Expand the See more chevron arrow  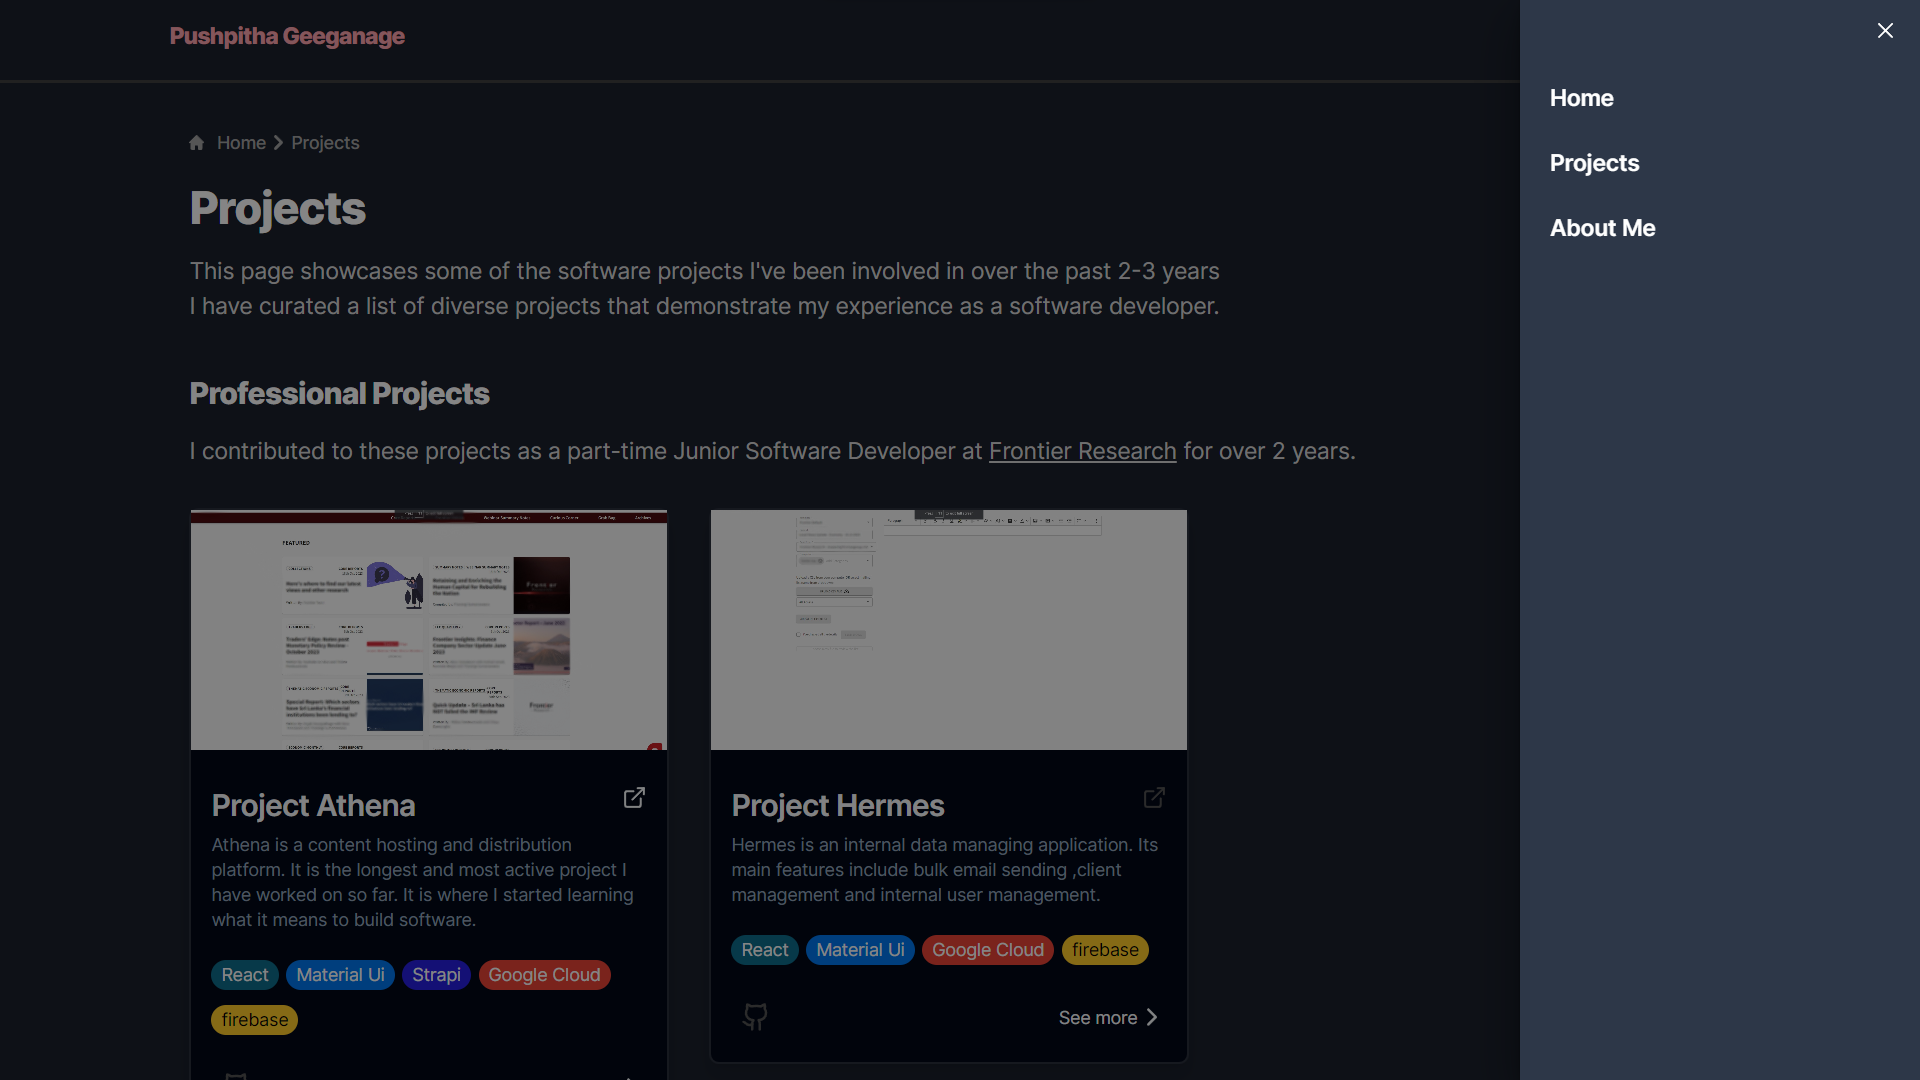point(1152,1017)
